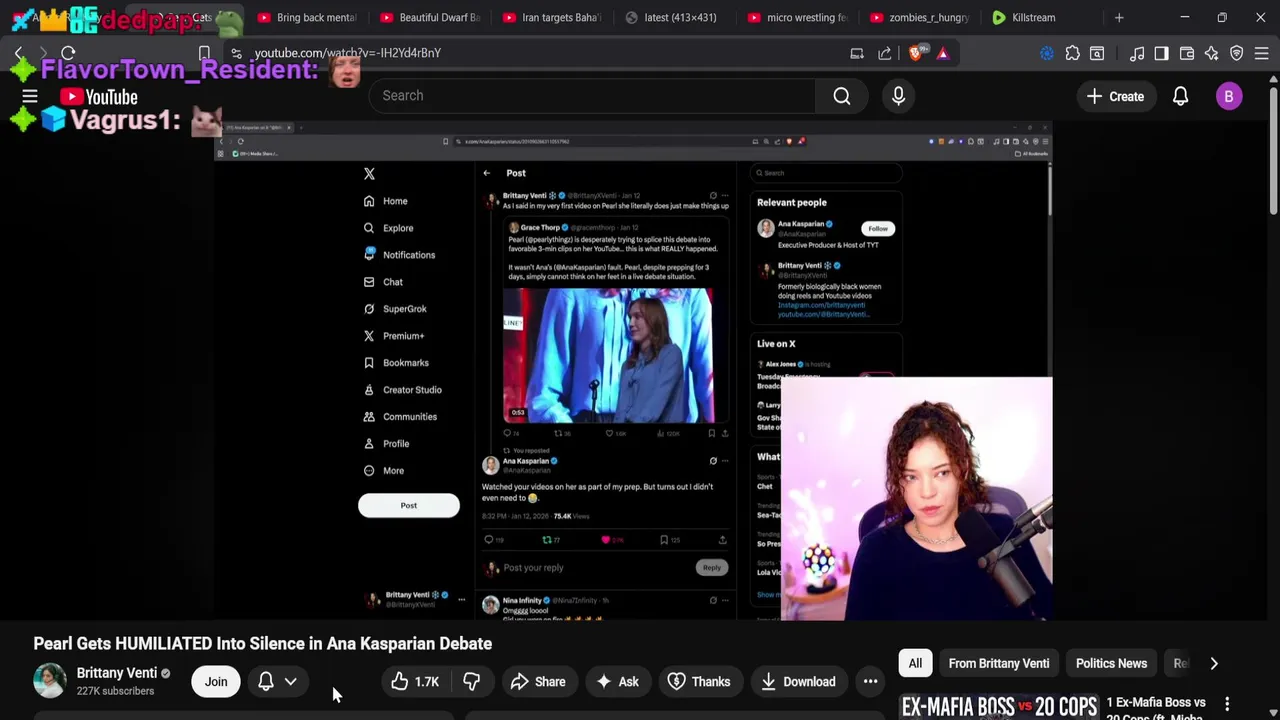Click the white Post button in the video

409,505
